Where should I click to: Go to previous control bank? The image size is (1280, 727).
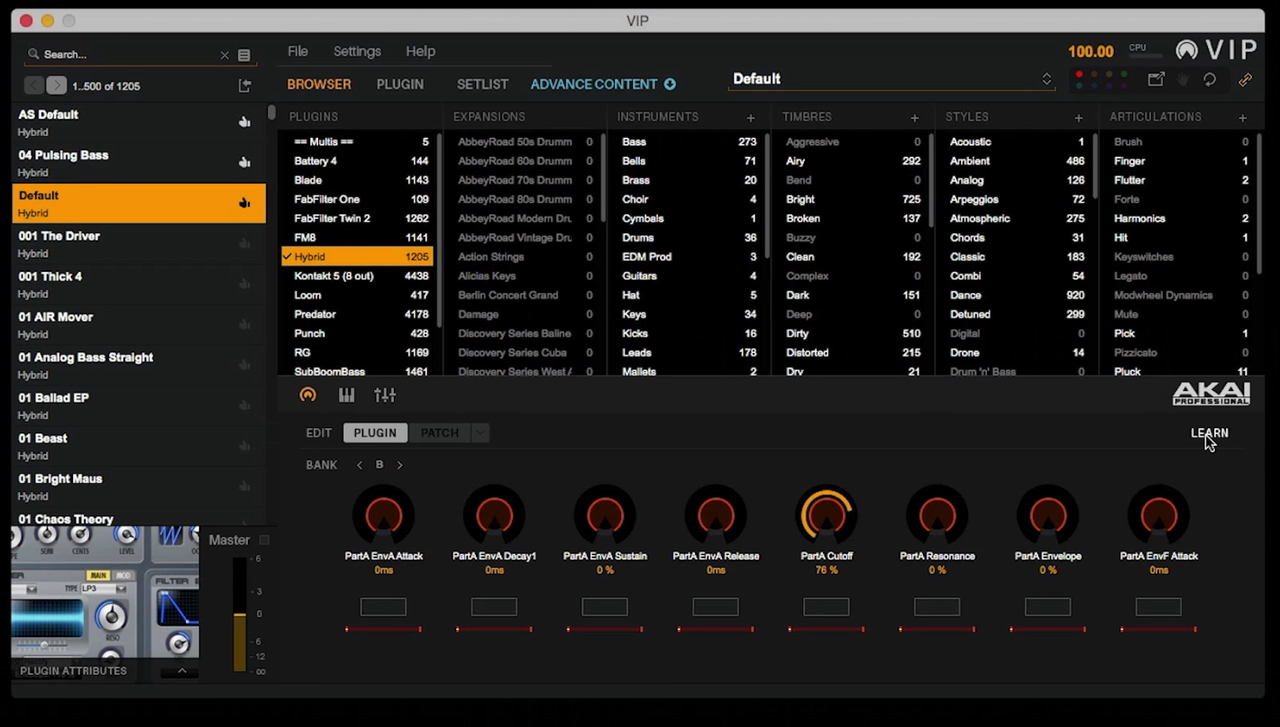pos(359,465)
